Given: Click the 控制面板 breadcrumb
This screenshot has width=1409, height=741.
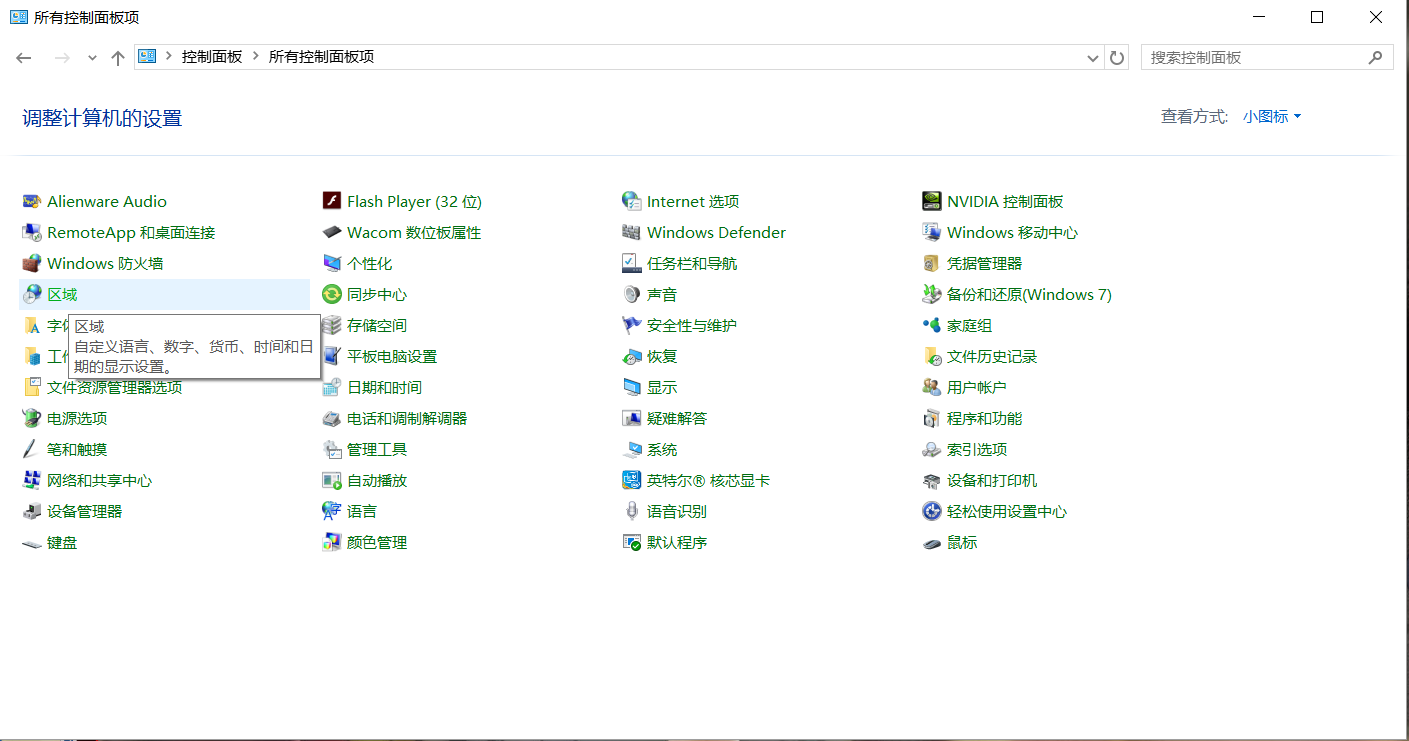Looking at the screenshot, I should (212, 57).
